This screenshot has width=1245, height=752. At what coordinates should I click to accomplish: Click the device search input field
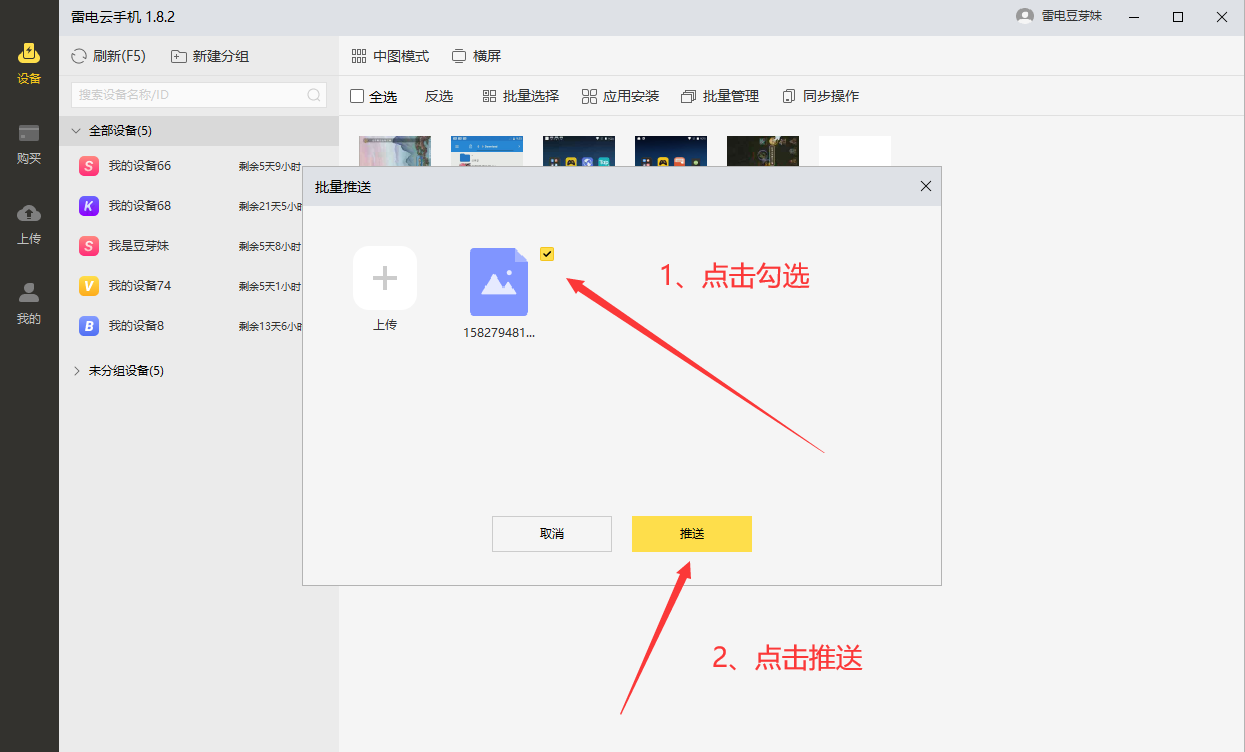coord(190,95)
